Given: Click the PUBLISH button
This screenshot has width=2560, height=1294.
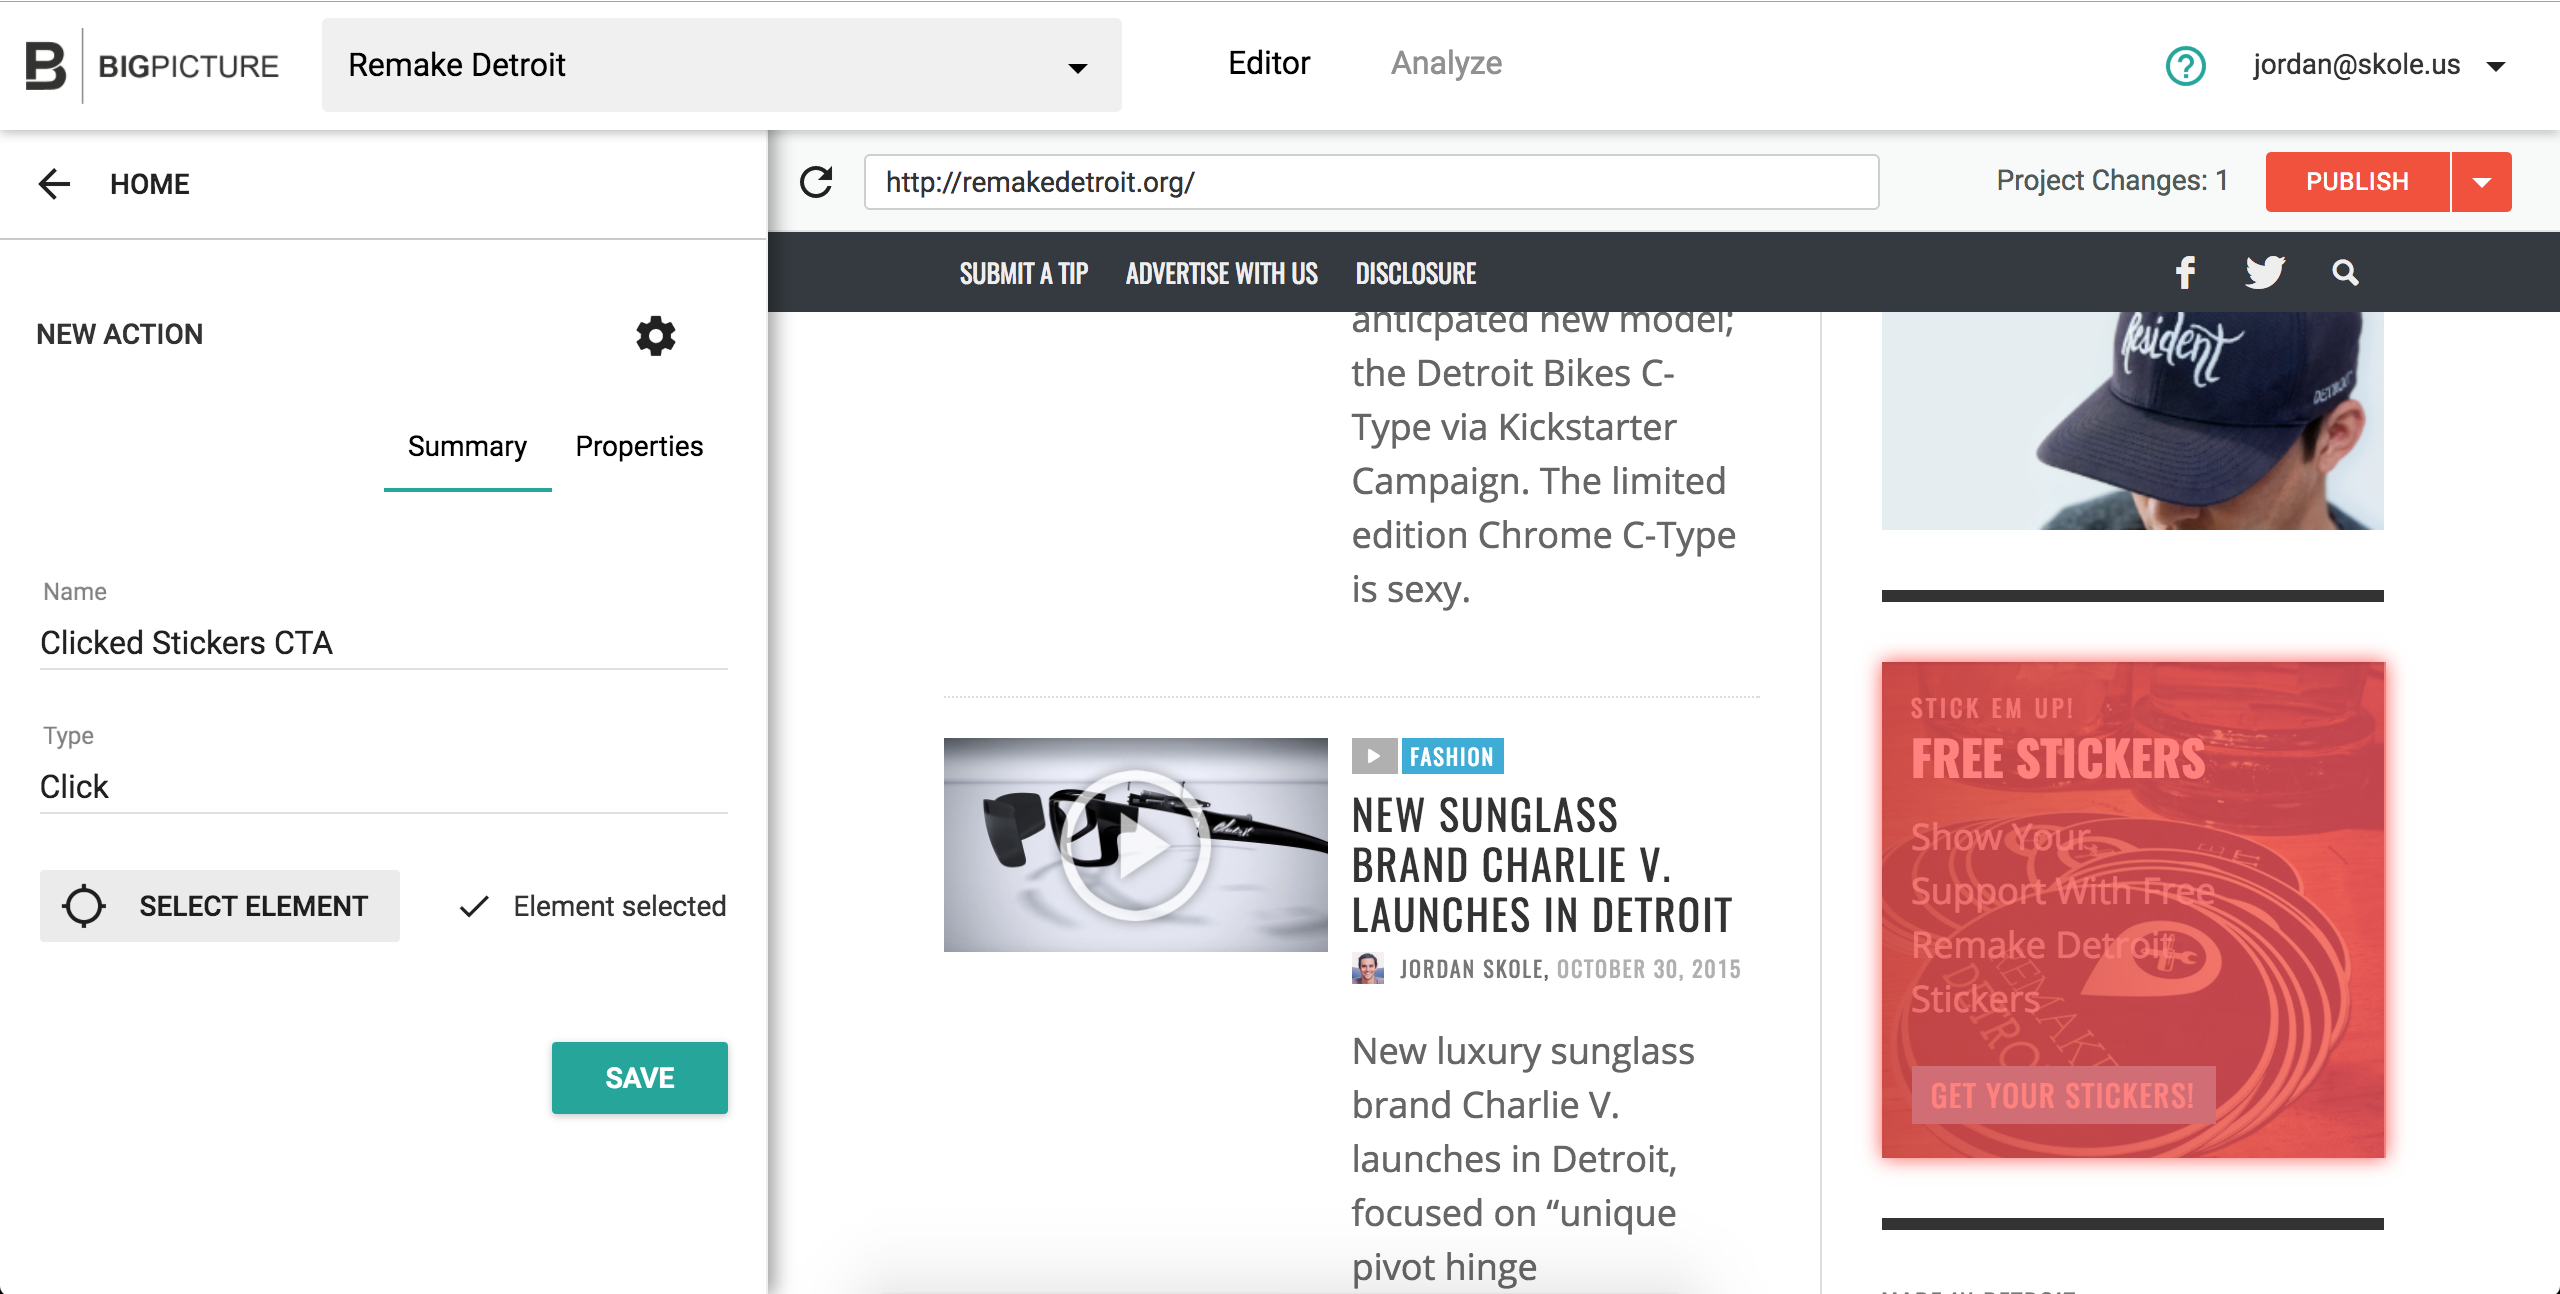Looking at the screenshot, I should coord(2358,182).
